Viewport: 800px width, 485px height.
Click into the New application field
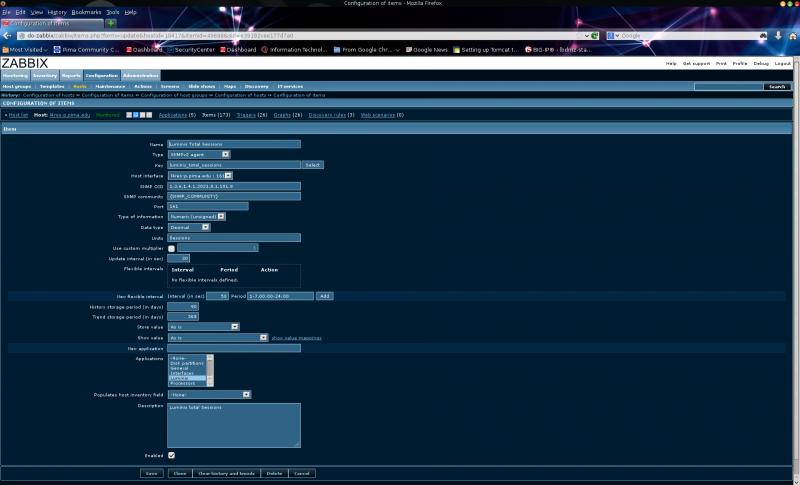pyautogui.click(x=234, y=348)
